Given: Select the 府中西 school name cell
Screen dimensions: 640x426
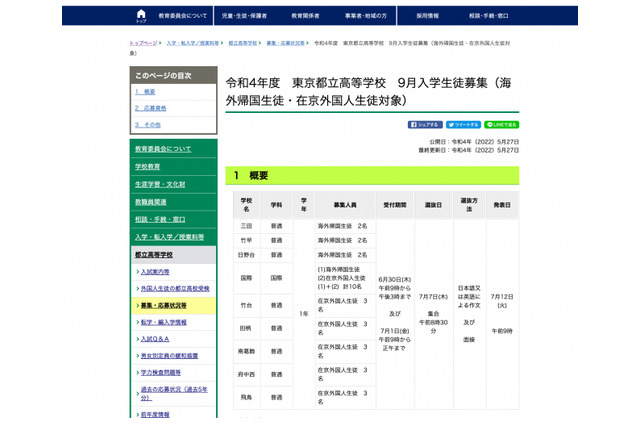Looking at the screenshot, I should [x=246, y=375].
